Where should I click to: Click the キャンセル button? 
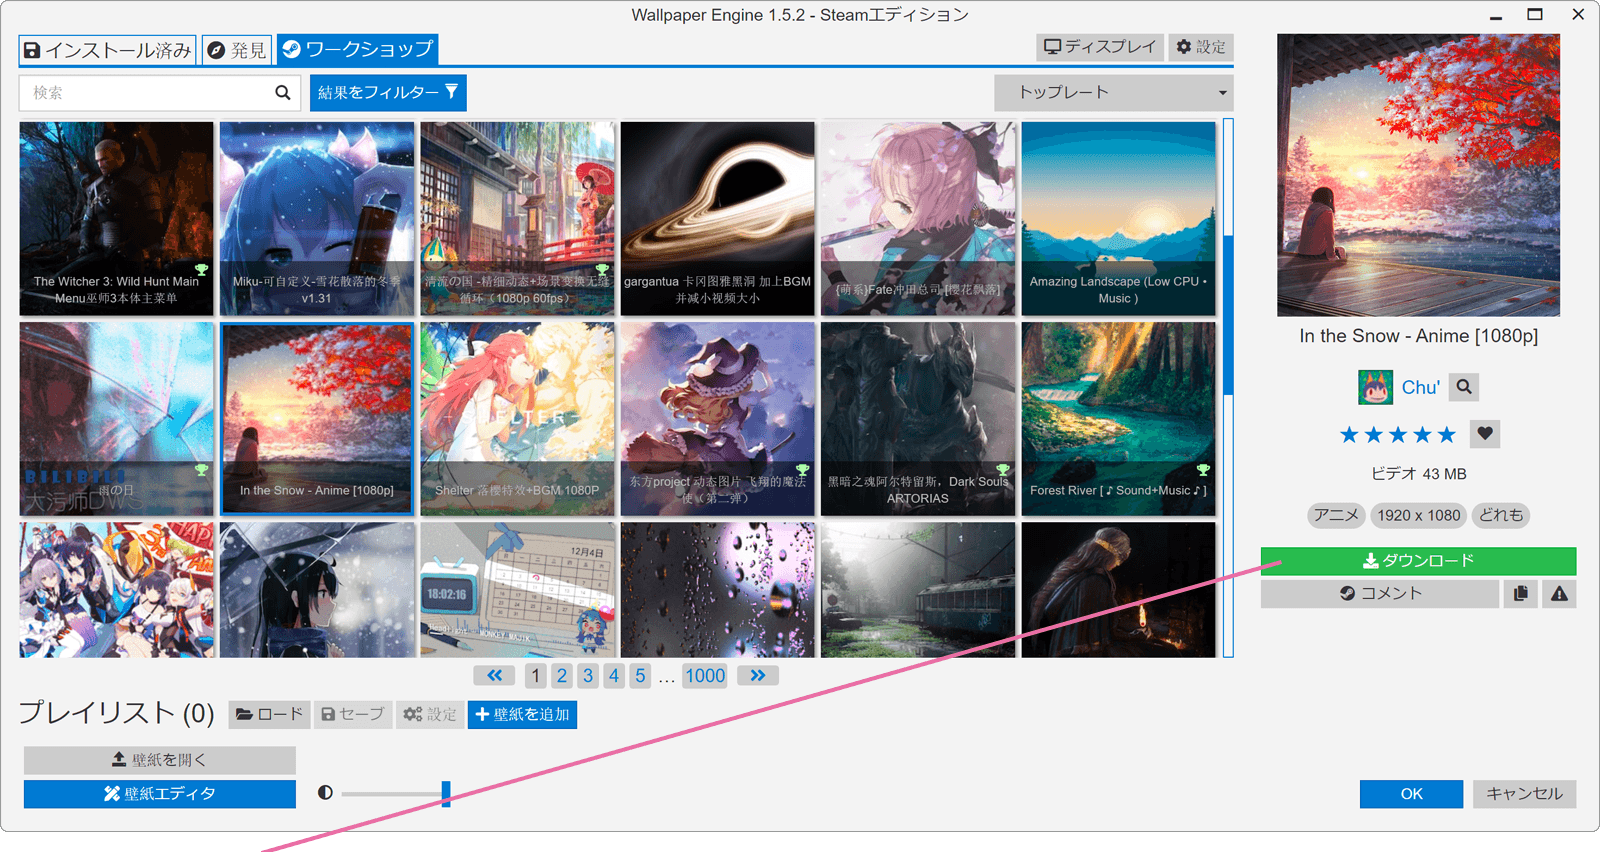pyautogui.click(x=1524, y=794)
